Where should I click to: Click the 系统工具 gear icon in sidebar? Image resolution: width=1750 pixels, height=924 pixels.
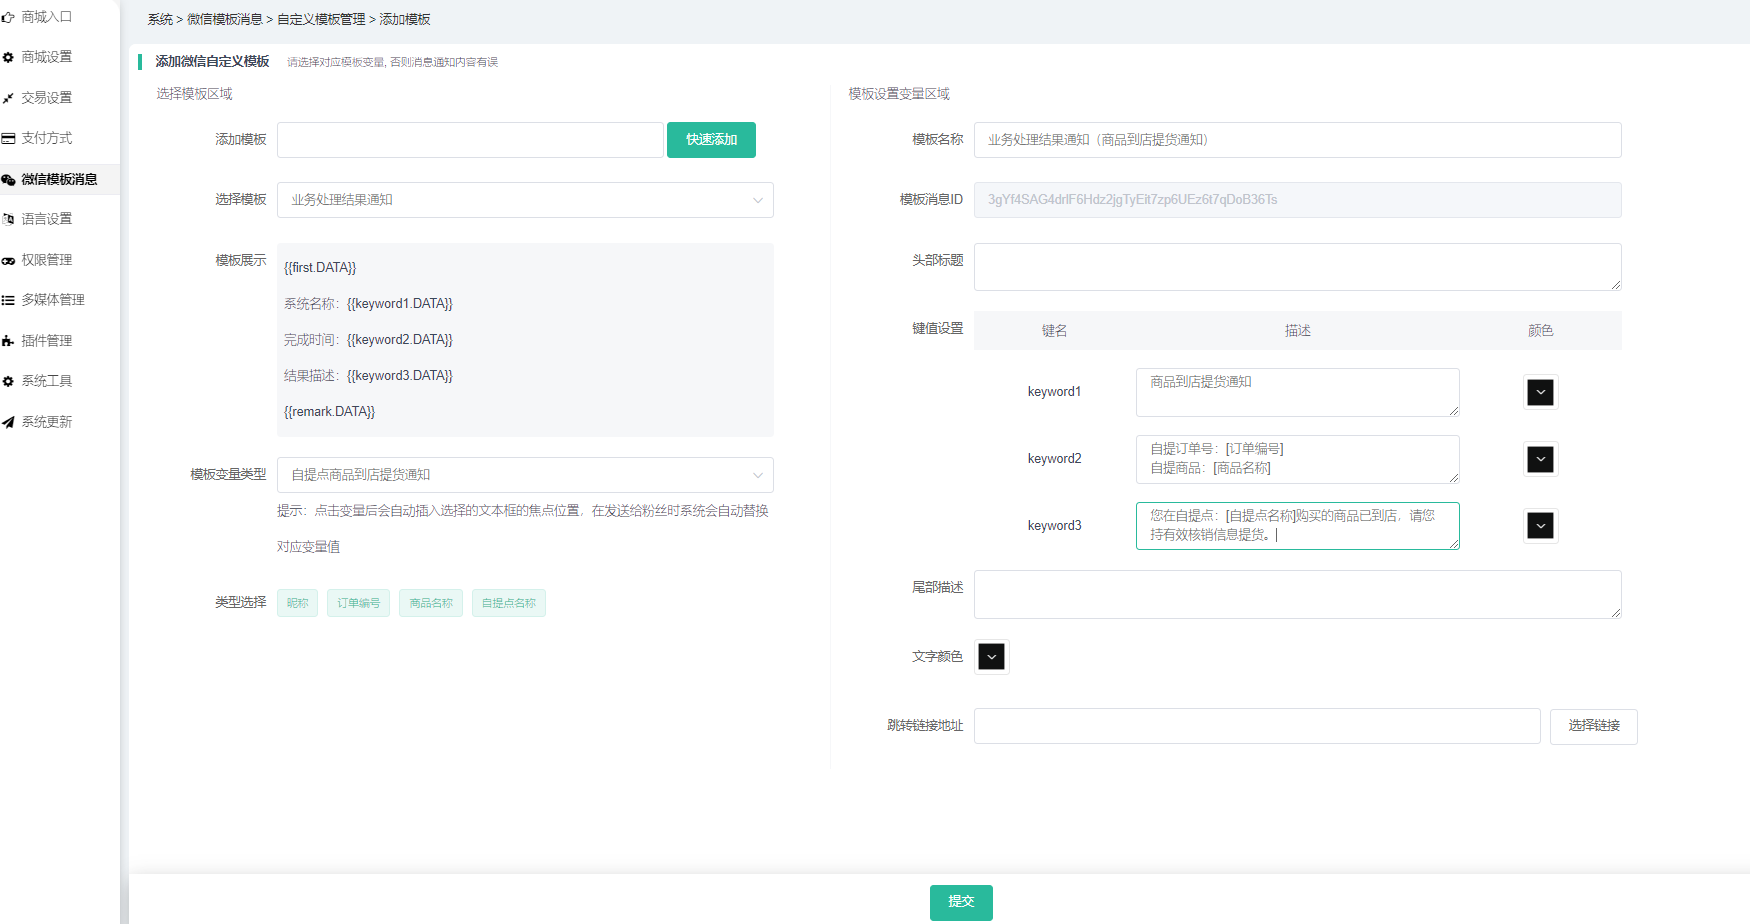[x=8, y=381]
